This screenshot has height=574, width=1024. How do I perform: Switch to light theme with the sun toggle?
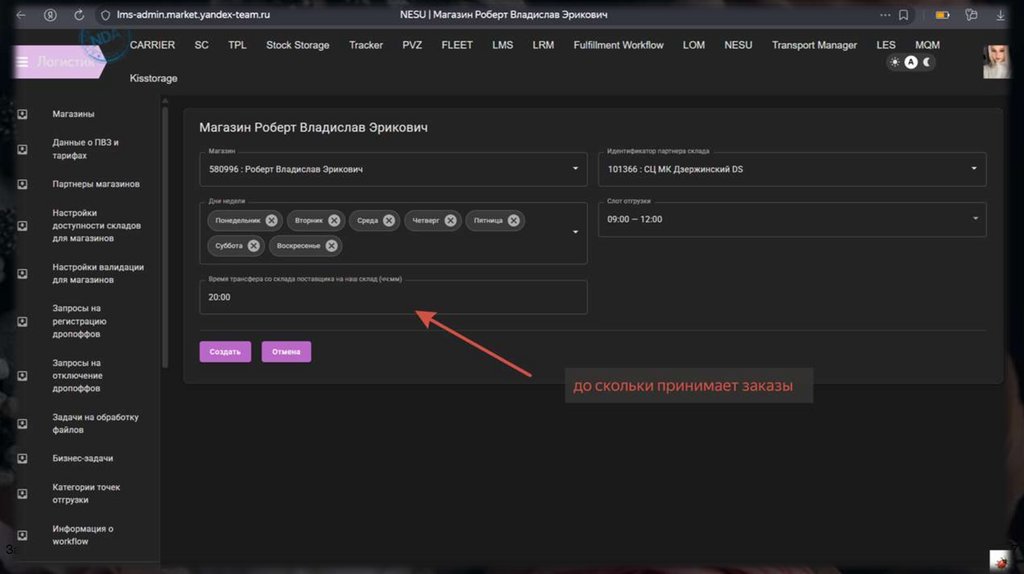895,62
